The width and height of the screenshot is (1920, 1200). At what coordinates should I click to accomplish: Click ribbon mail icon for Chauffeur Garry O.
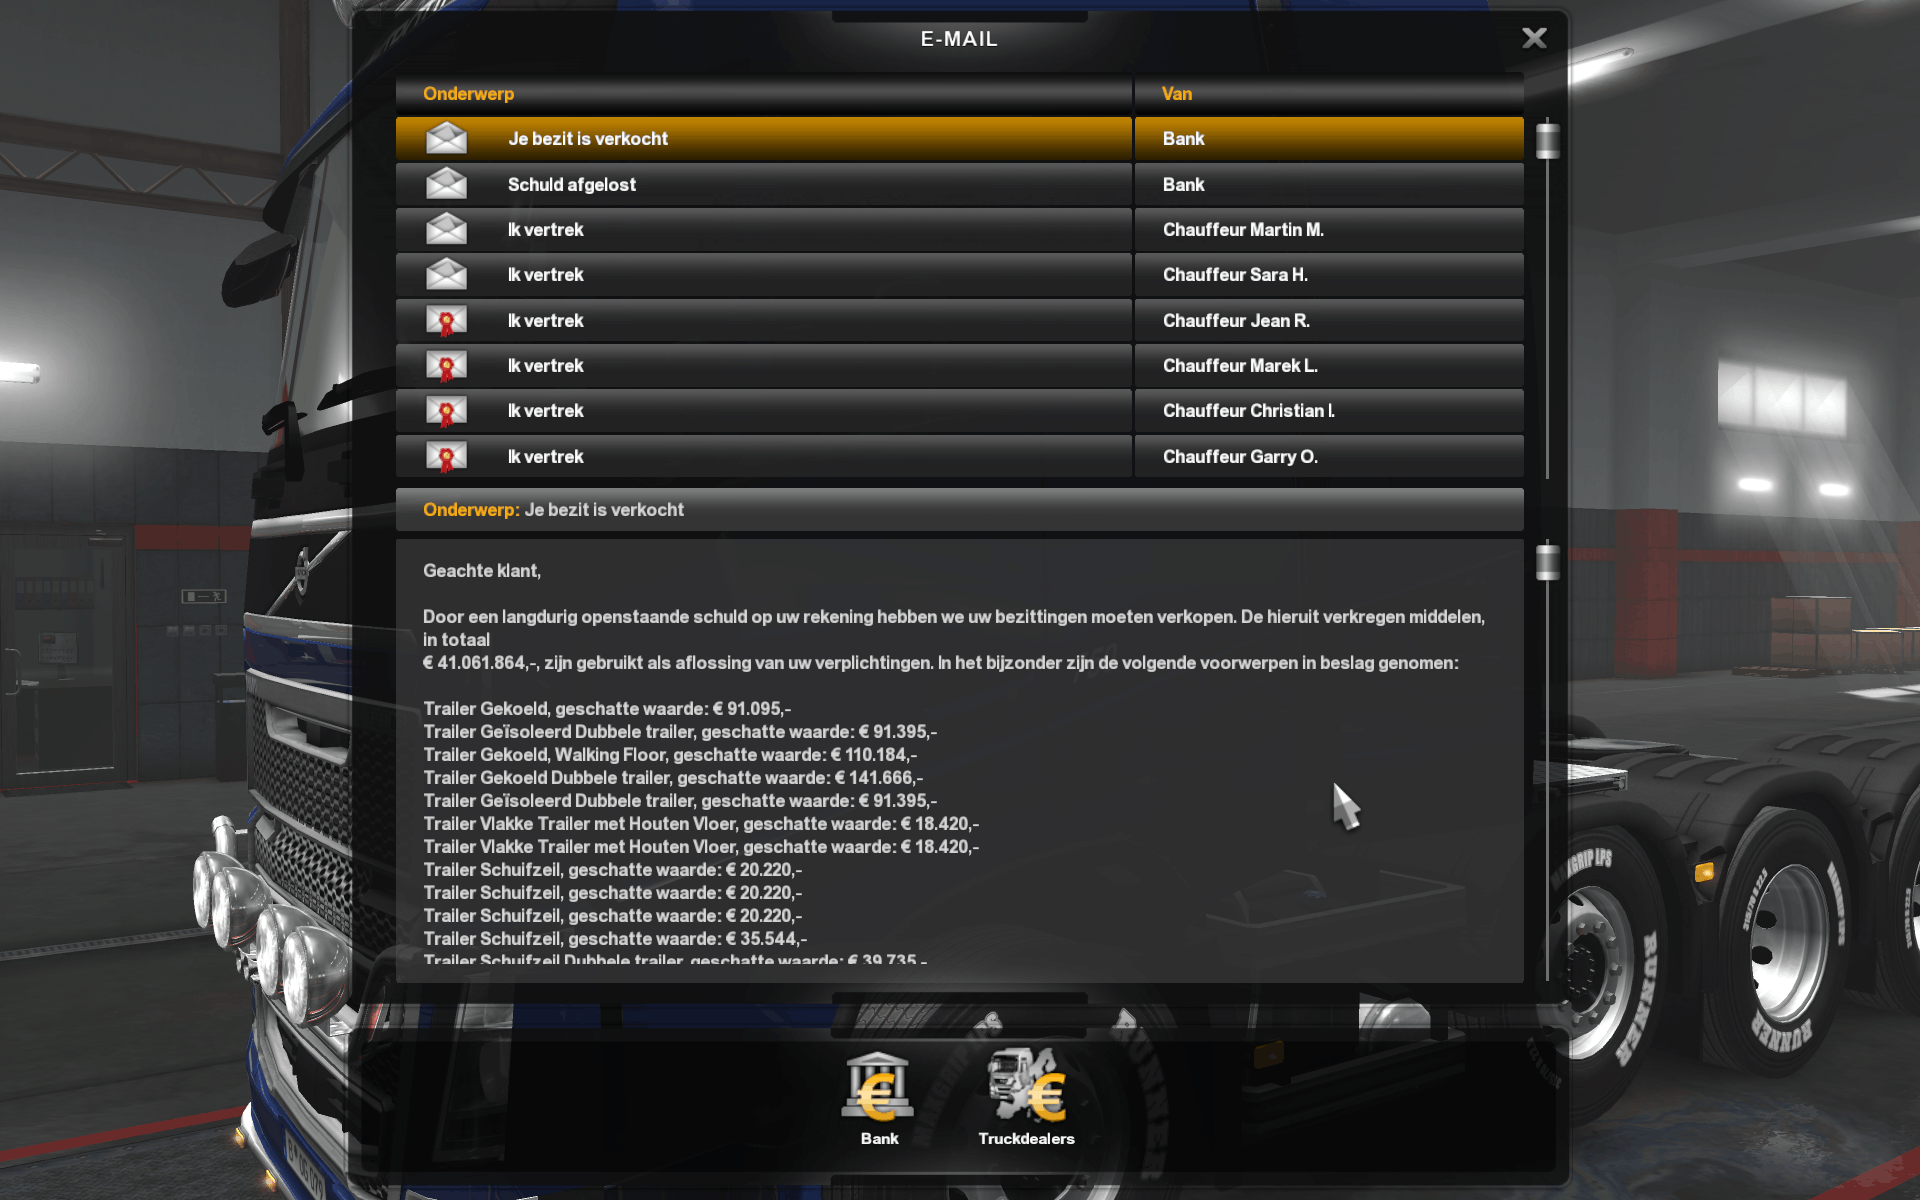tap(446, 457)
